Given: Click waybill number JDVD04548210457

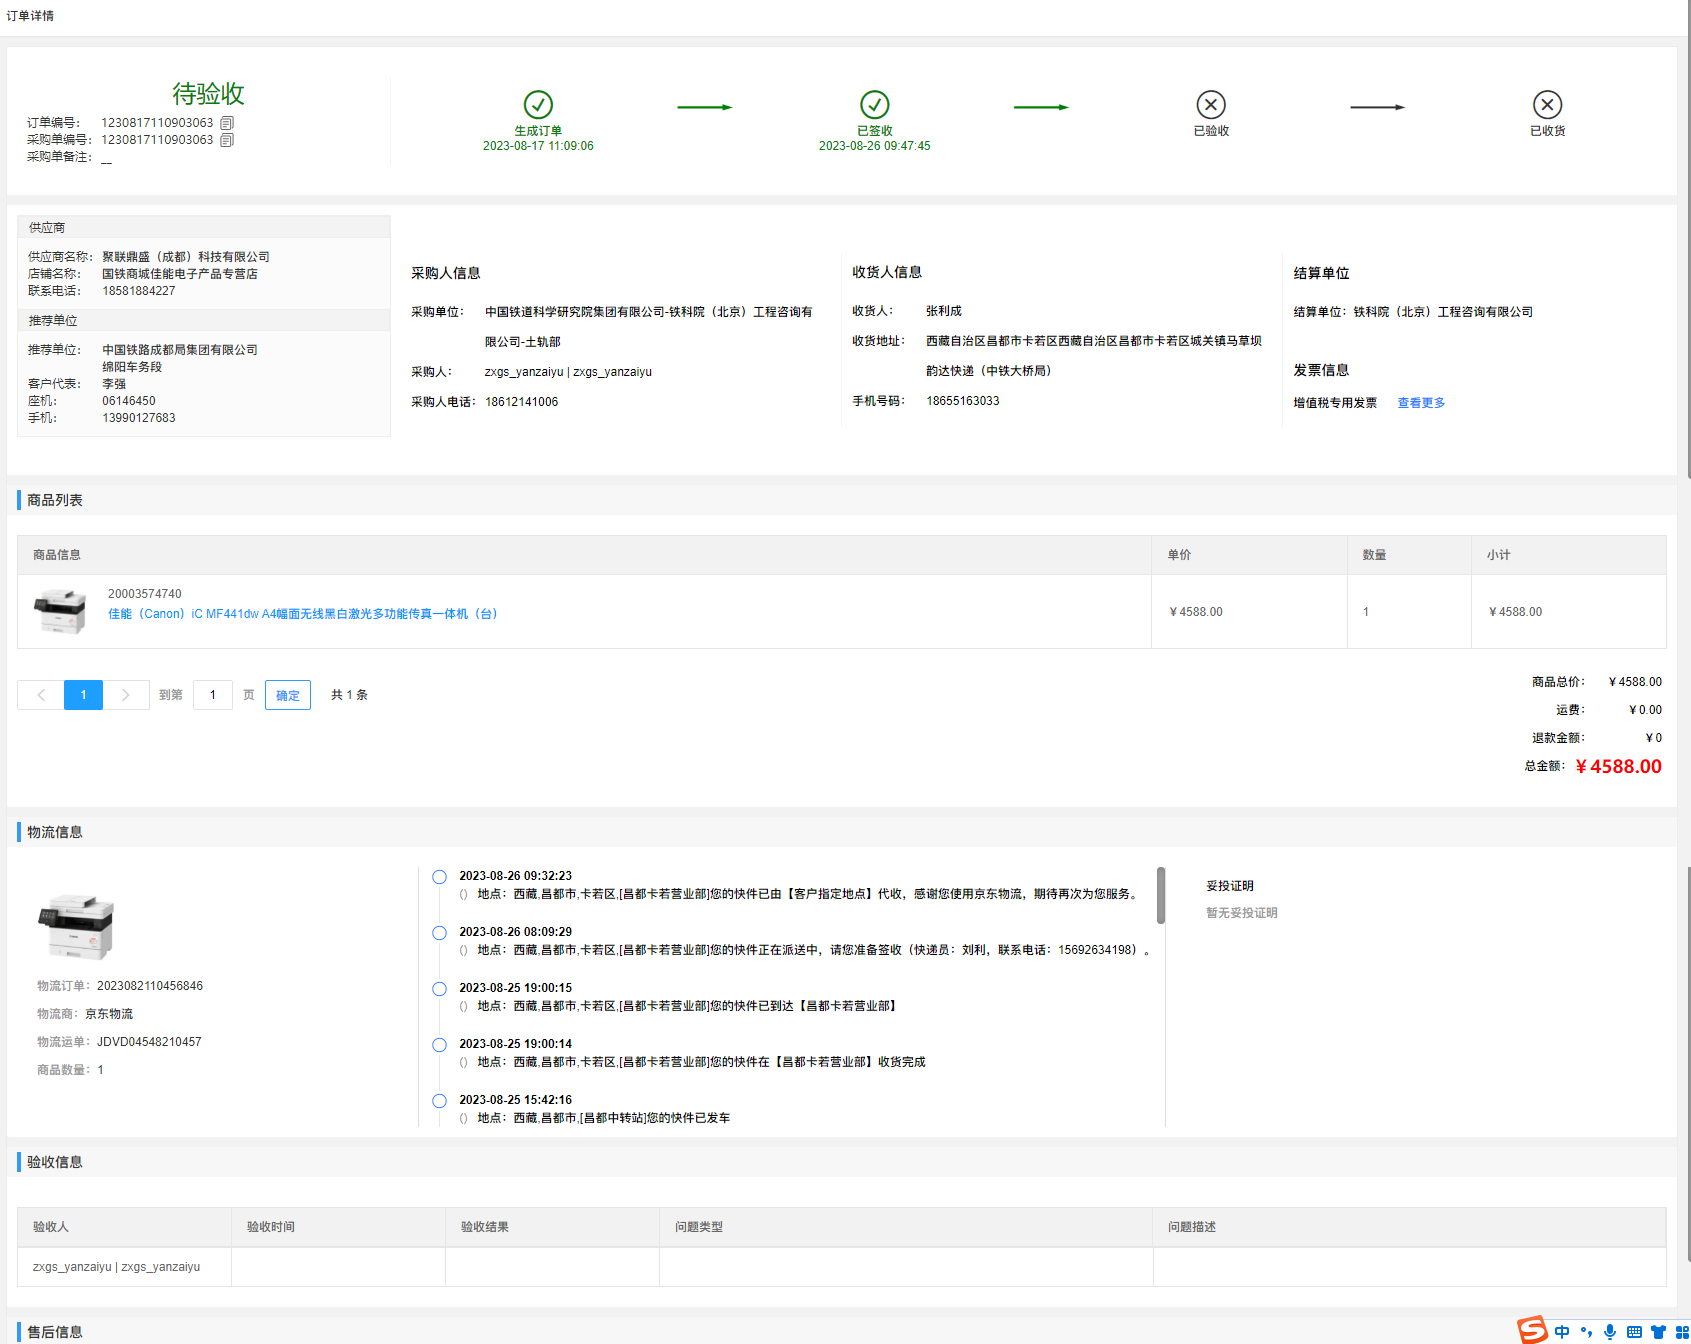Looking at the screenshot, I should pyautogui.click(x=149, y=1042).
